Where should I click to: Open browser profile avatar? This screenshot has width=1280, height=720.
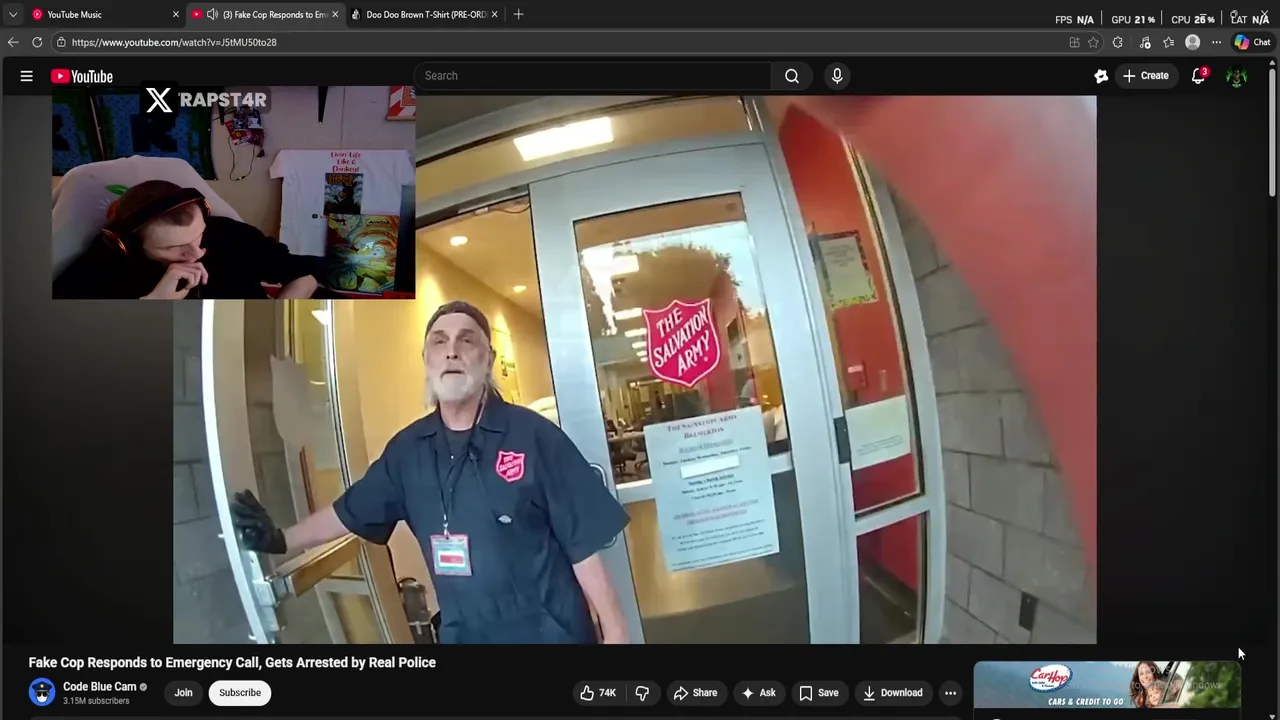(1192, 42)
